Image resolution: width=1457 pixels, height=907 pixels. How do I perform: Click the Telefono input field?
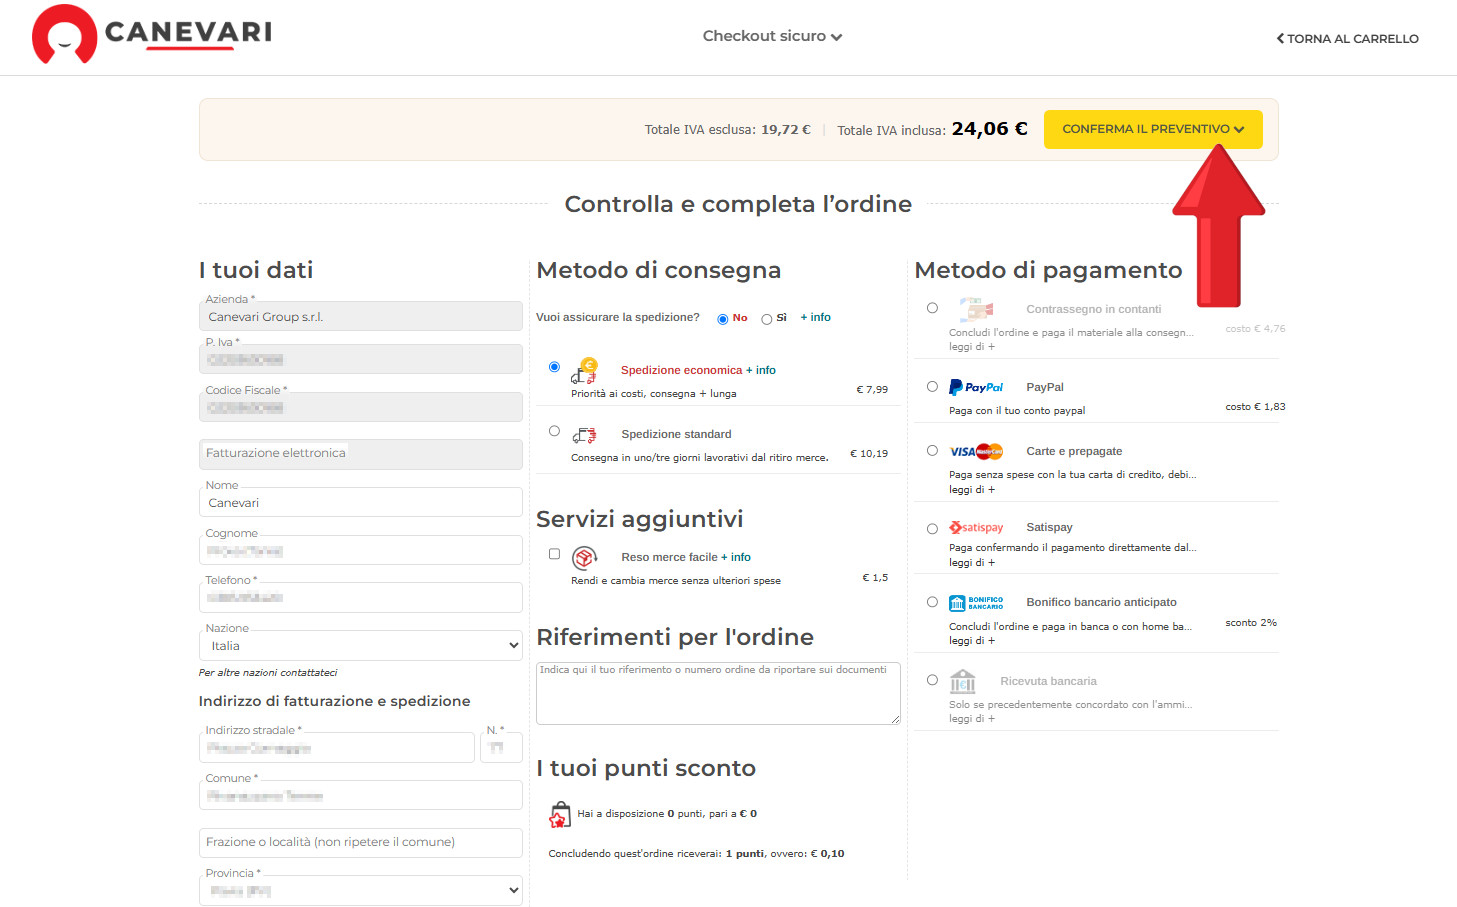pos(361,597)
